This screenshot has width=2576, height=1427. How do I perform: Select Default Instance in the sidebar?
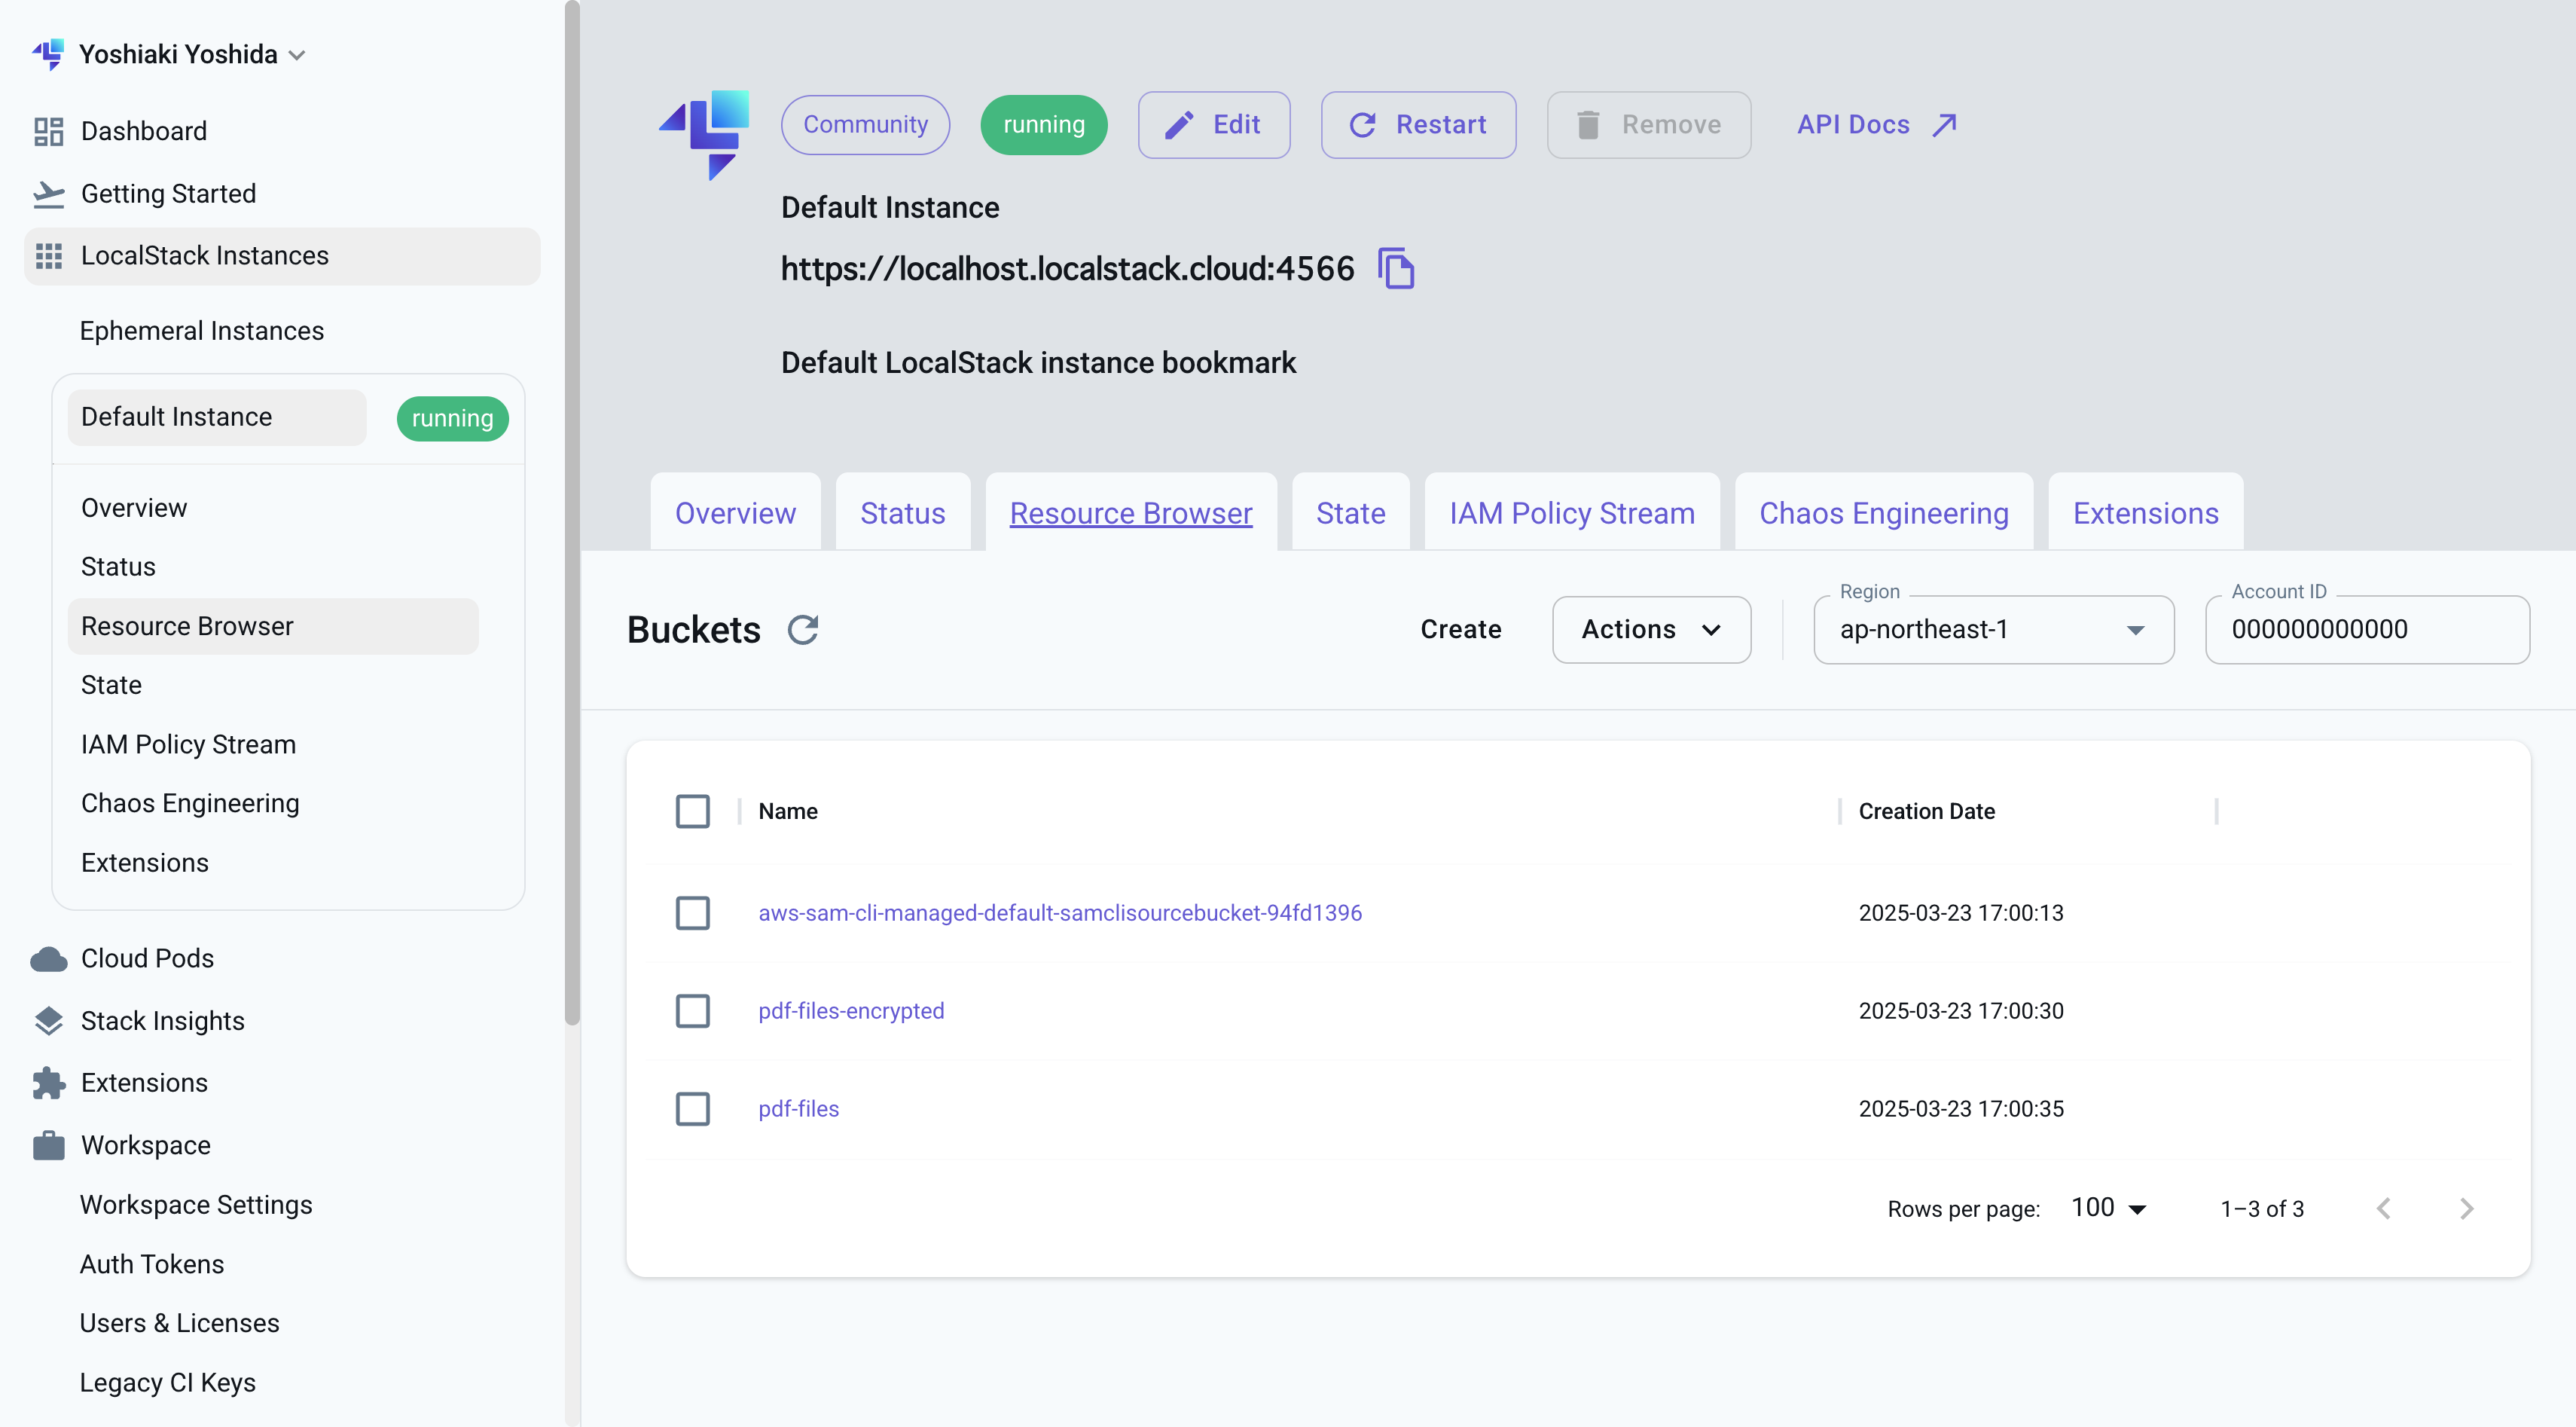[x=216, y=417]
